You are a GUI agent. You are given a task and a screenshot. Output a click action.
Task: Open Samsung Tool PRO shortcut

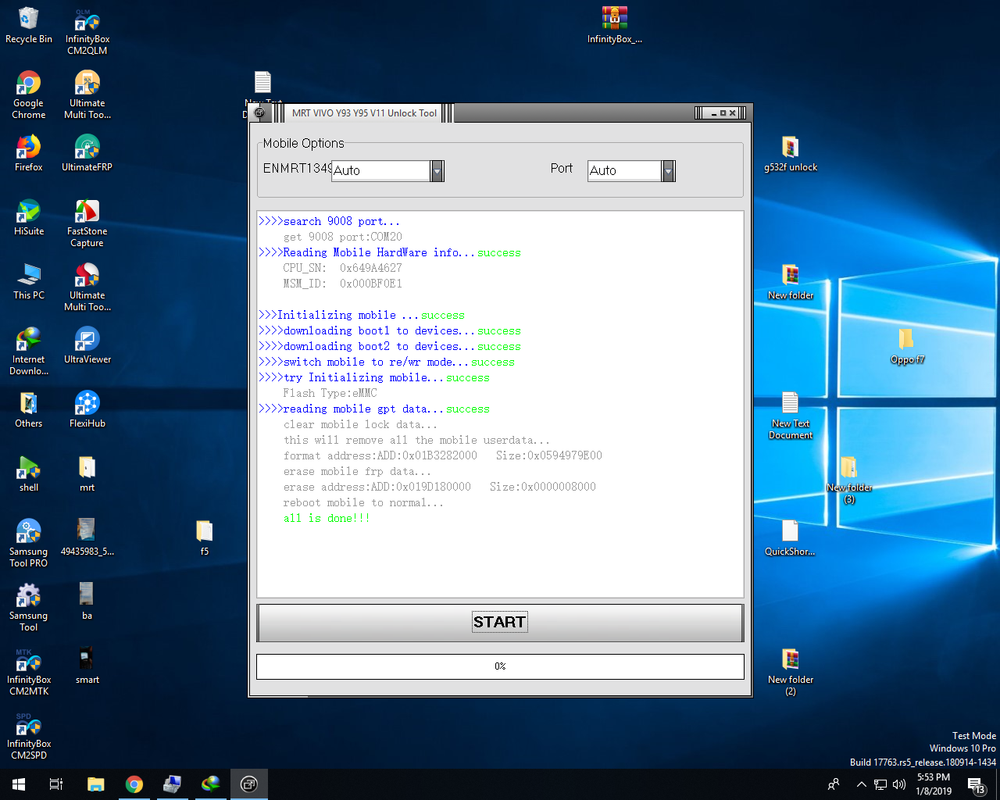(x=28, y=532)
